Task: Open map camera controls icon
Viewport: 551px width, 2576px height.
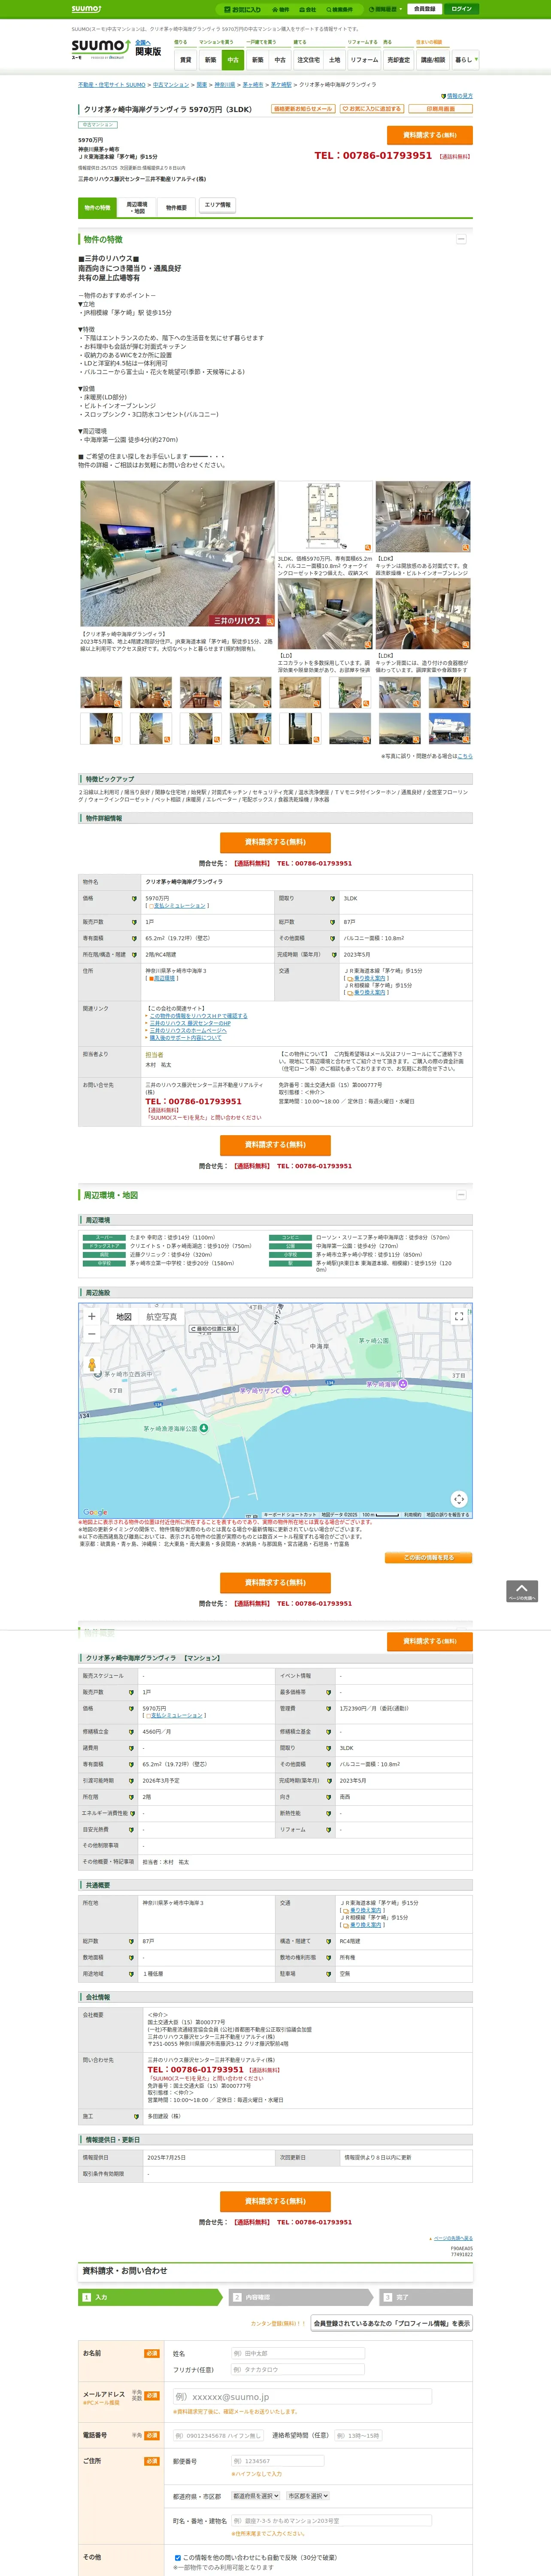Action: pyautogui.click(x=459, y=1498)
